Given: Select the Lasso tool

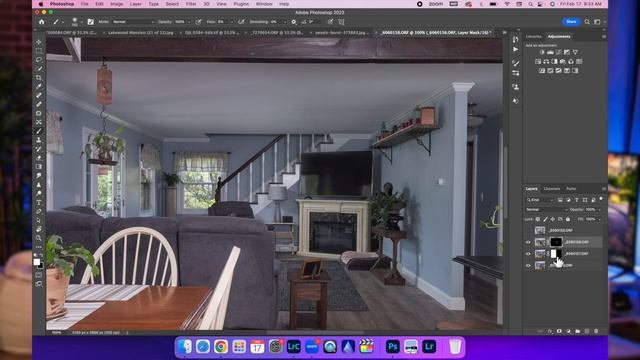Looking at the screenshot, I should [x=39, y=60].
